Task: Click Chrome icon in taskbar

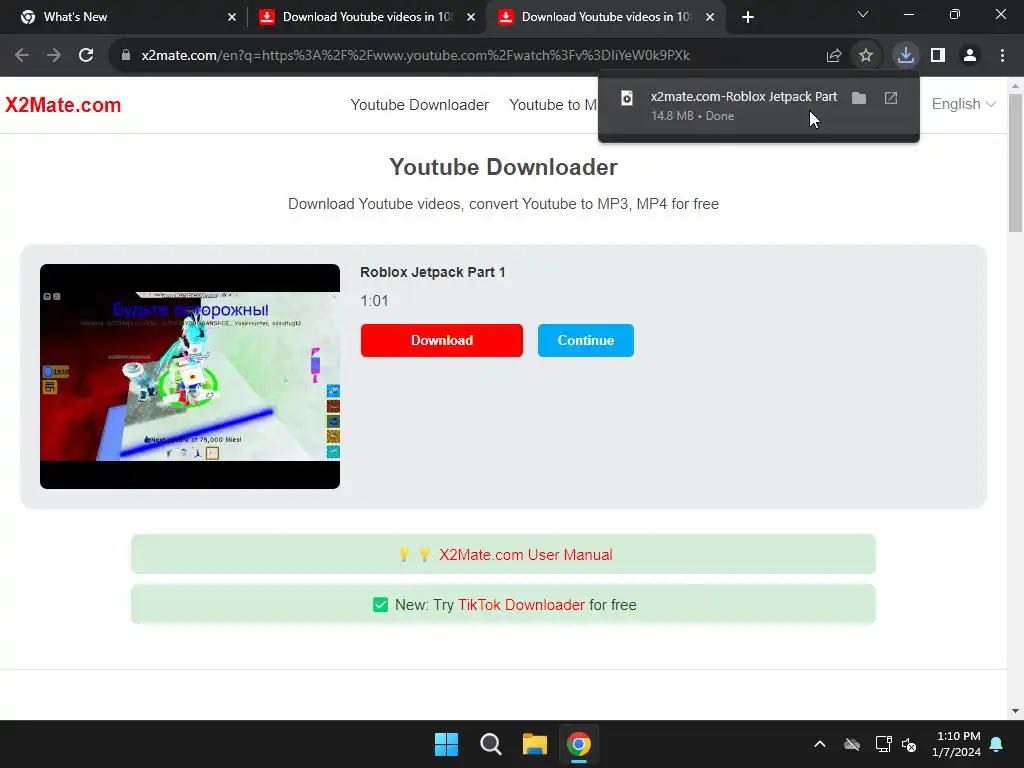Action: coord(579,744)
